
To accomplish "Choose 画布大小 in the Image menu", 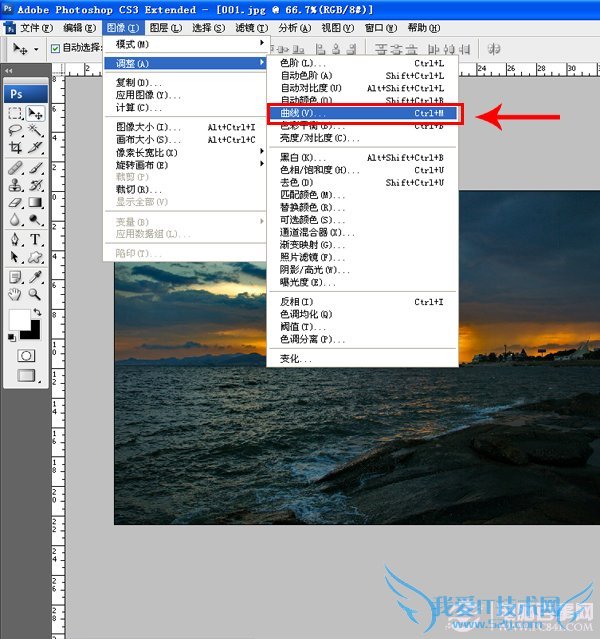I will (185, 140).
